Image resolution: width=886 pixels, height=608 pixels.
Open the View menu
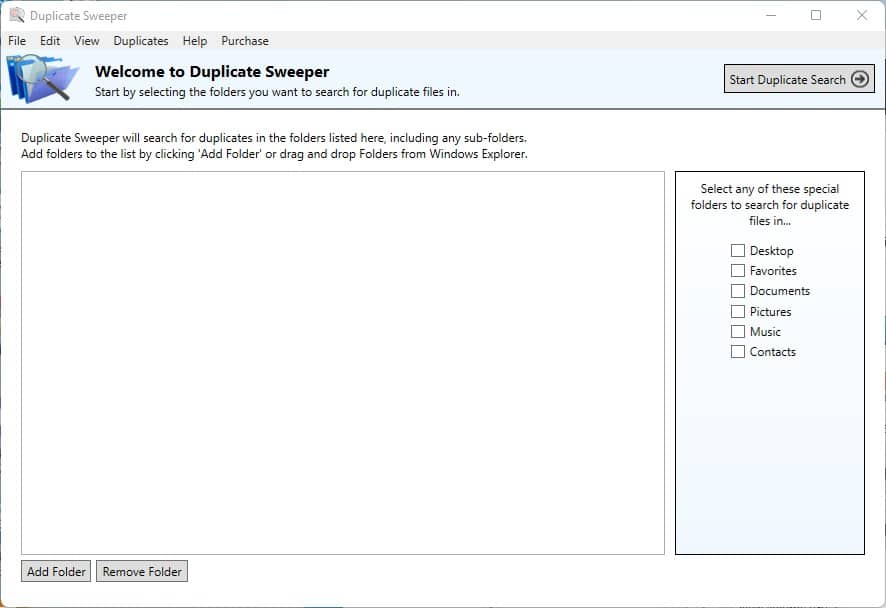click(x=86, y=41)
